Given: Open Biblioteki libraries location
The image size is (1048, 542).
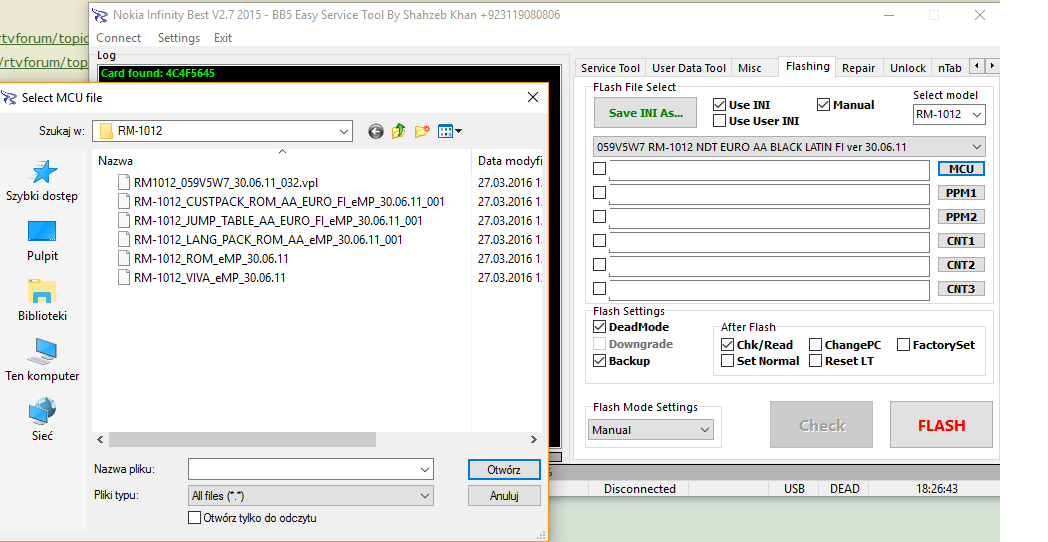Looking at the screenshot, I should pyautogui.click(x=42, y=301).
